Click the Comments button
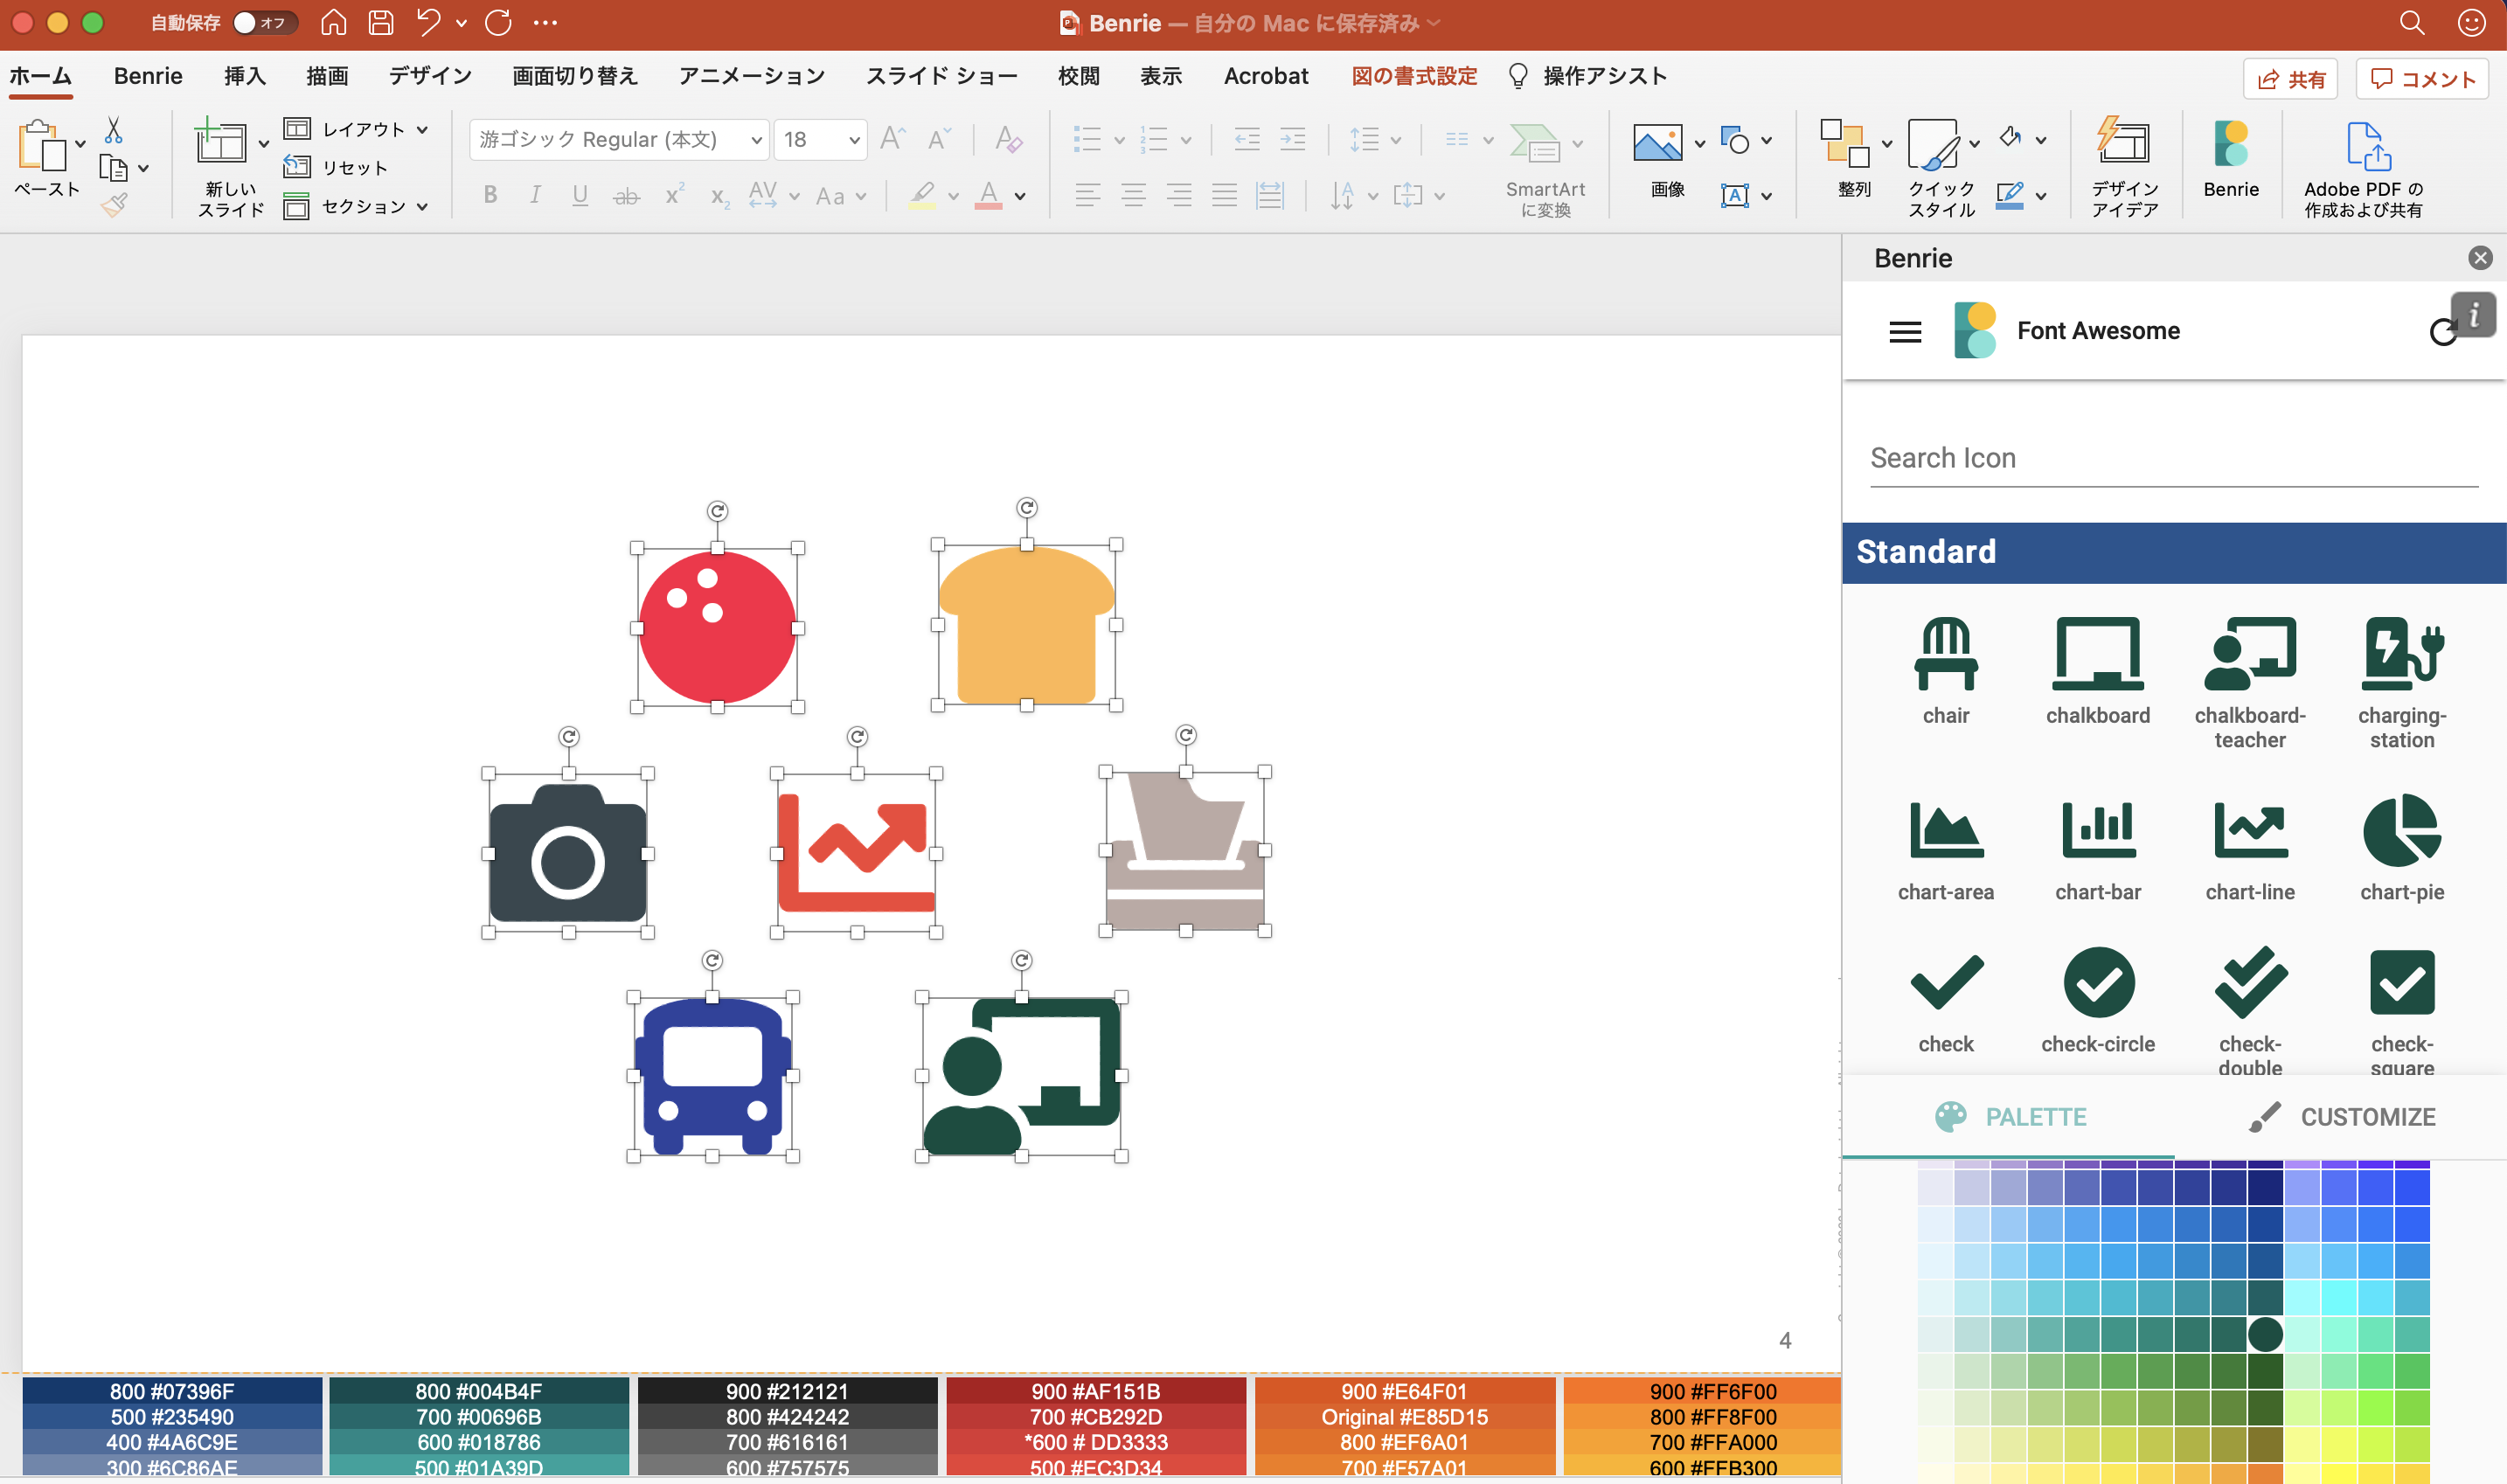This screenshot has height=1484, width=2507. [x=2421, y=79]
